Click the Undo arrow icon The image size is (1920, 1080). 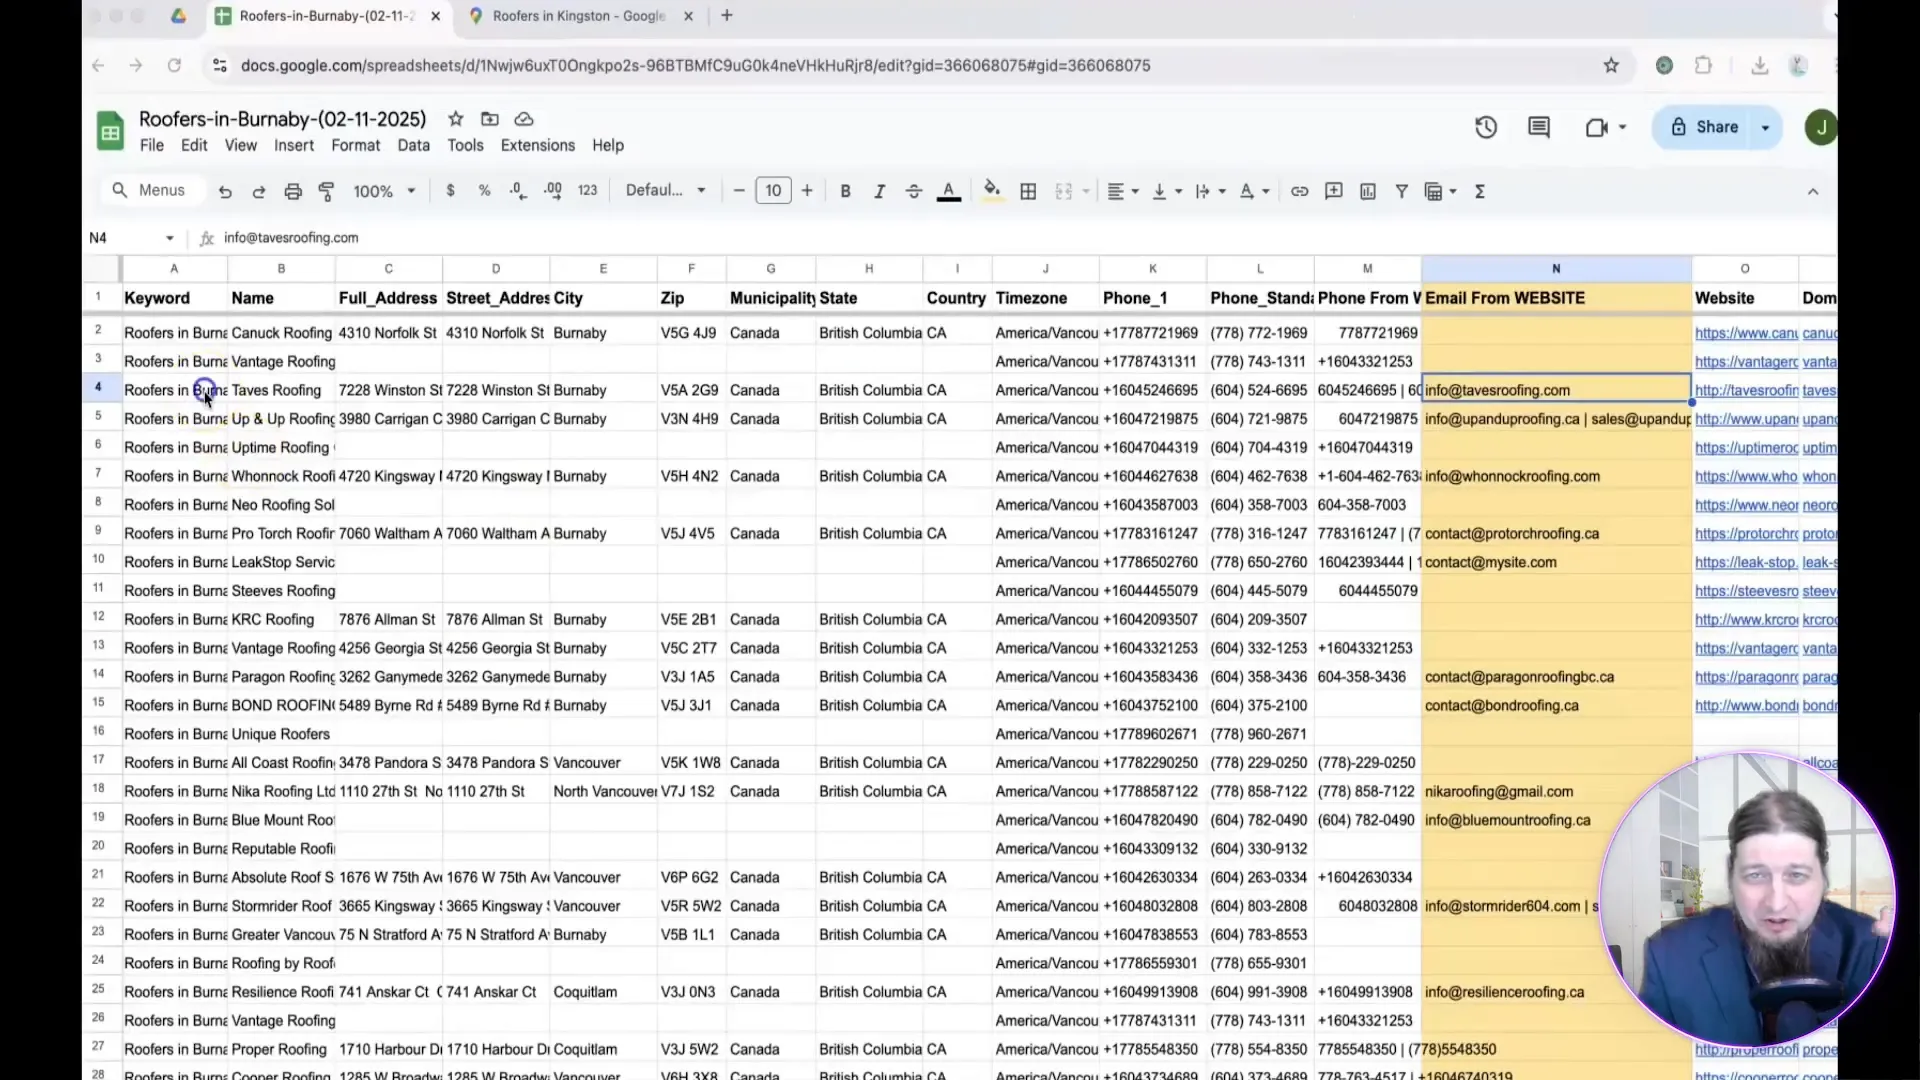225,191
